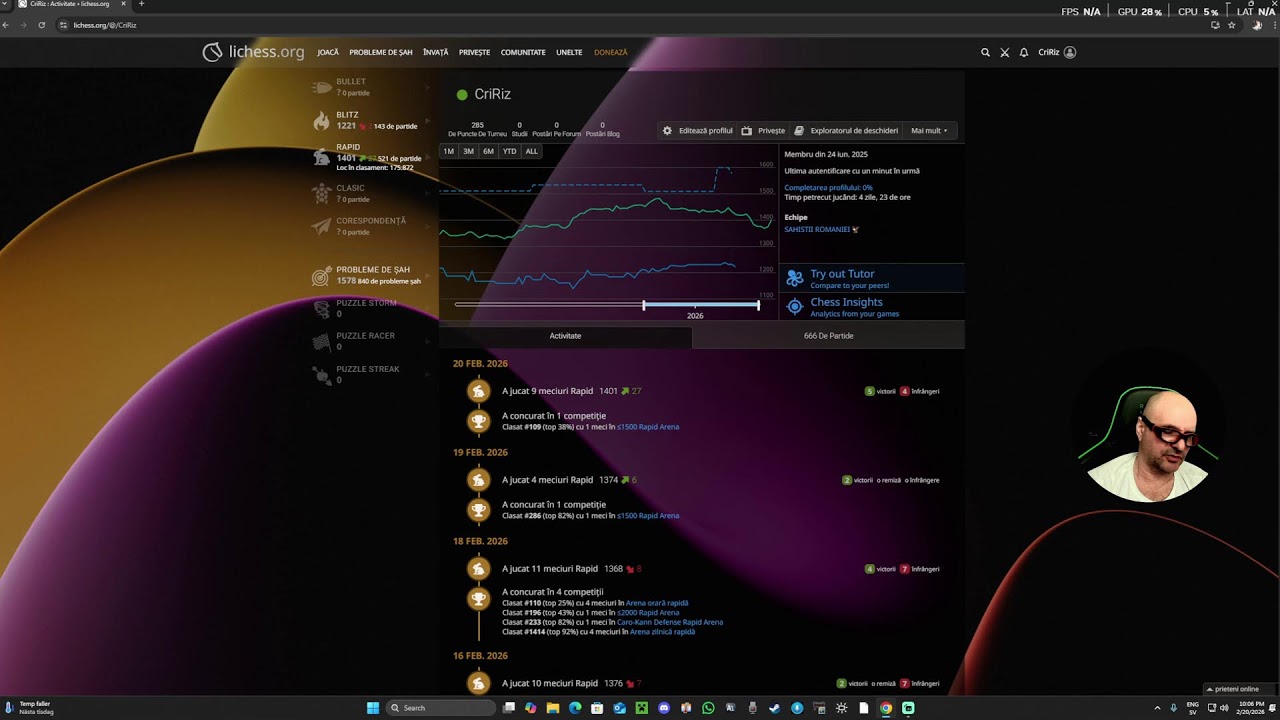Open the COMUNITATE menu
1280x720 pixels.
(x=523, y=52)
